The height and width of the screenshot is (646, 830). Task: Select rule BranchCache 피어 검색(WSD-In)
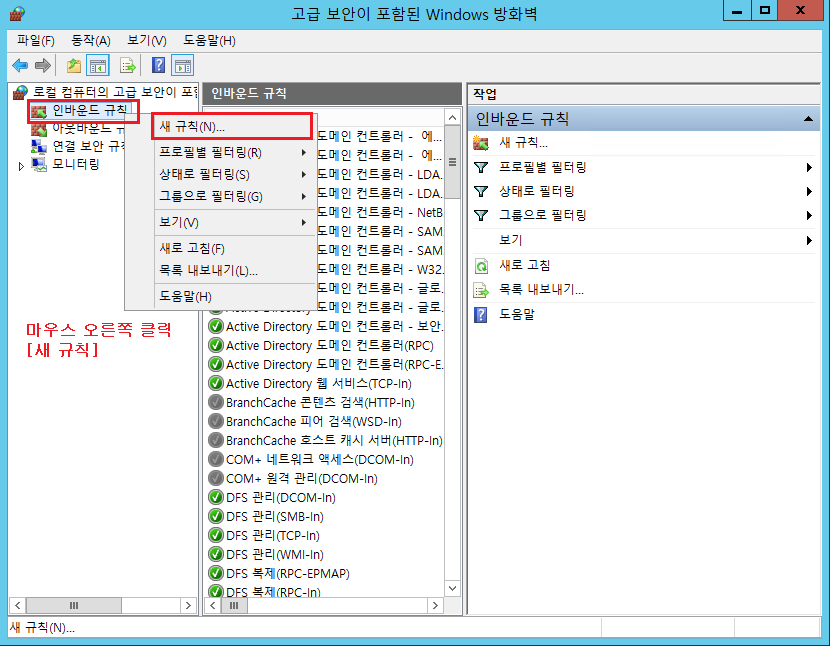(x=313, y=421)
